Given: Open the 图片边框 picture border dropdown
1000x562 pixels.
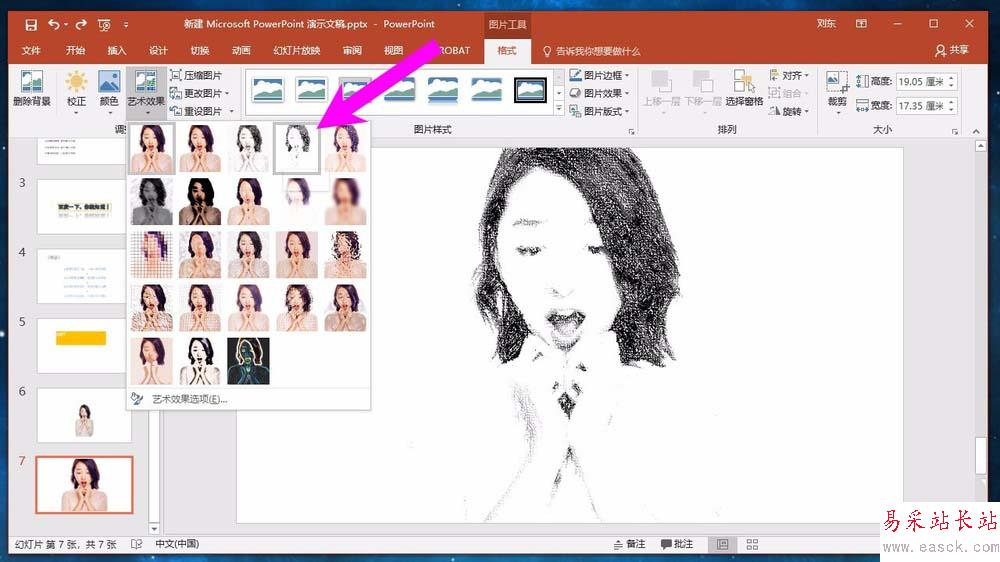Looking at the screenshot, I should 599,75.
